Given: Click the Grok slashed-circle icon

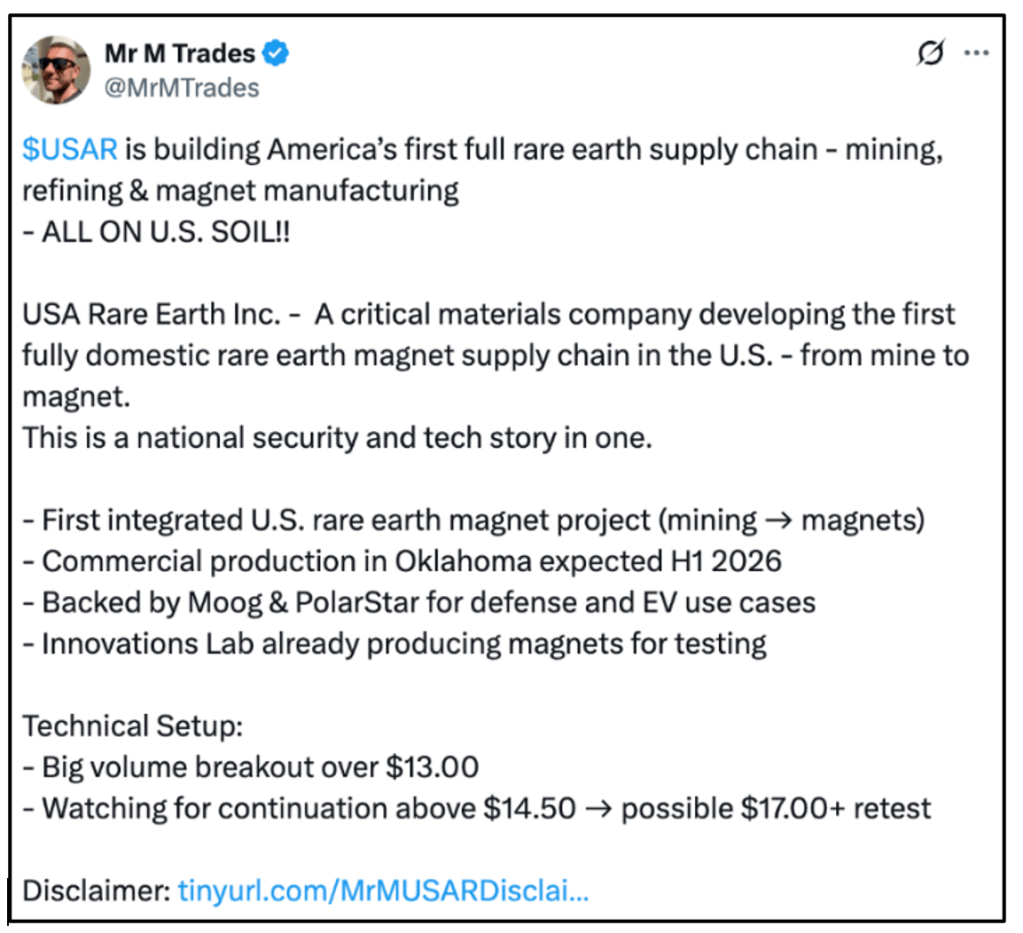Looking at the screenshot, I should click(929, 54).
